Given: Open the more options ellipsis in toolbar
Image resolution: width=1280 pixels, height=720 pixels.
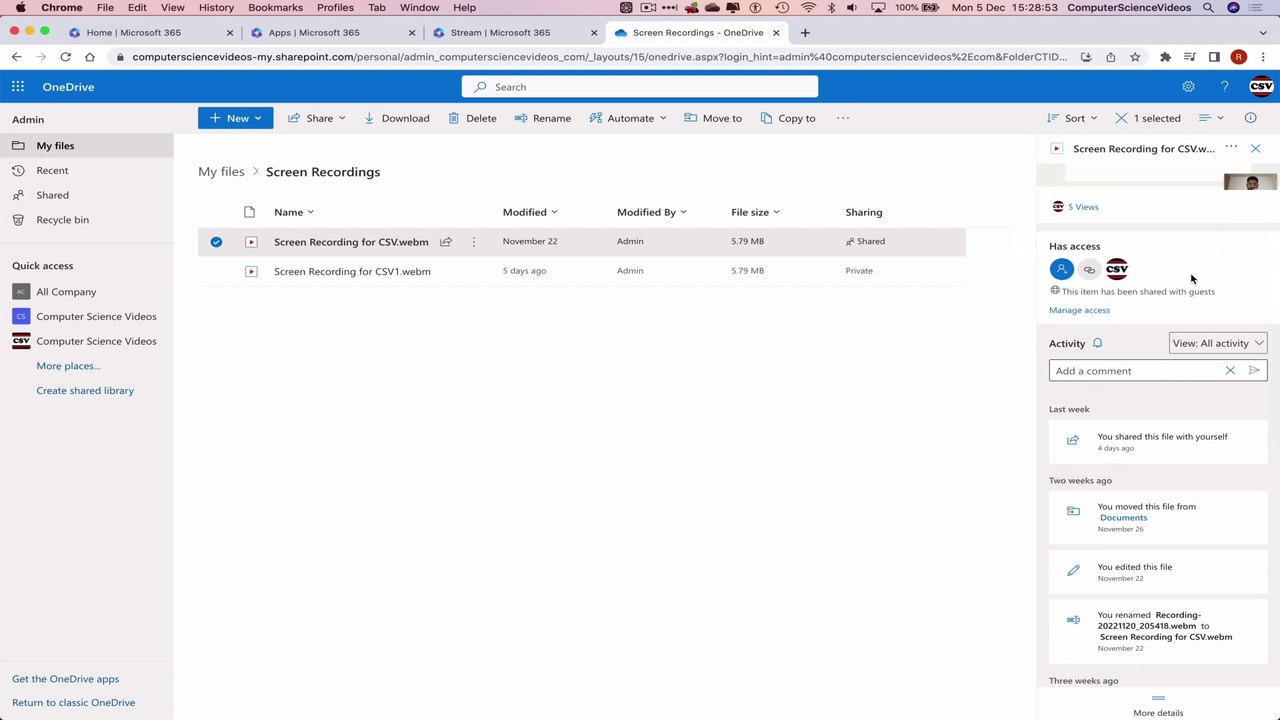Looking at the screenshot, I should click(x=843, y=118).
